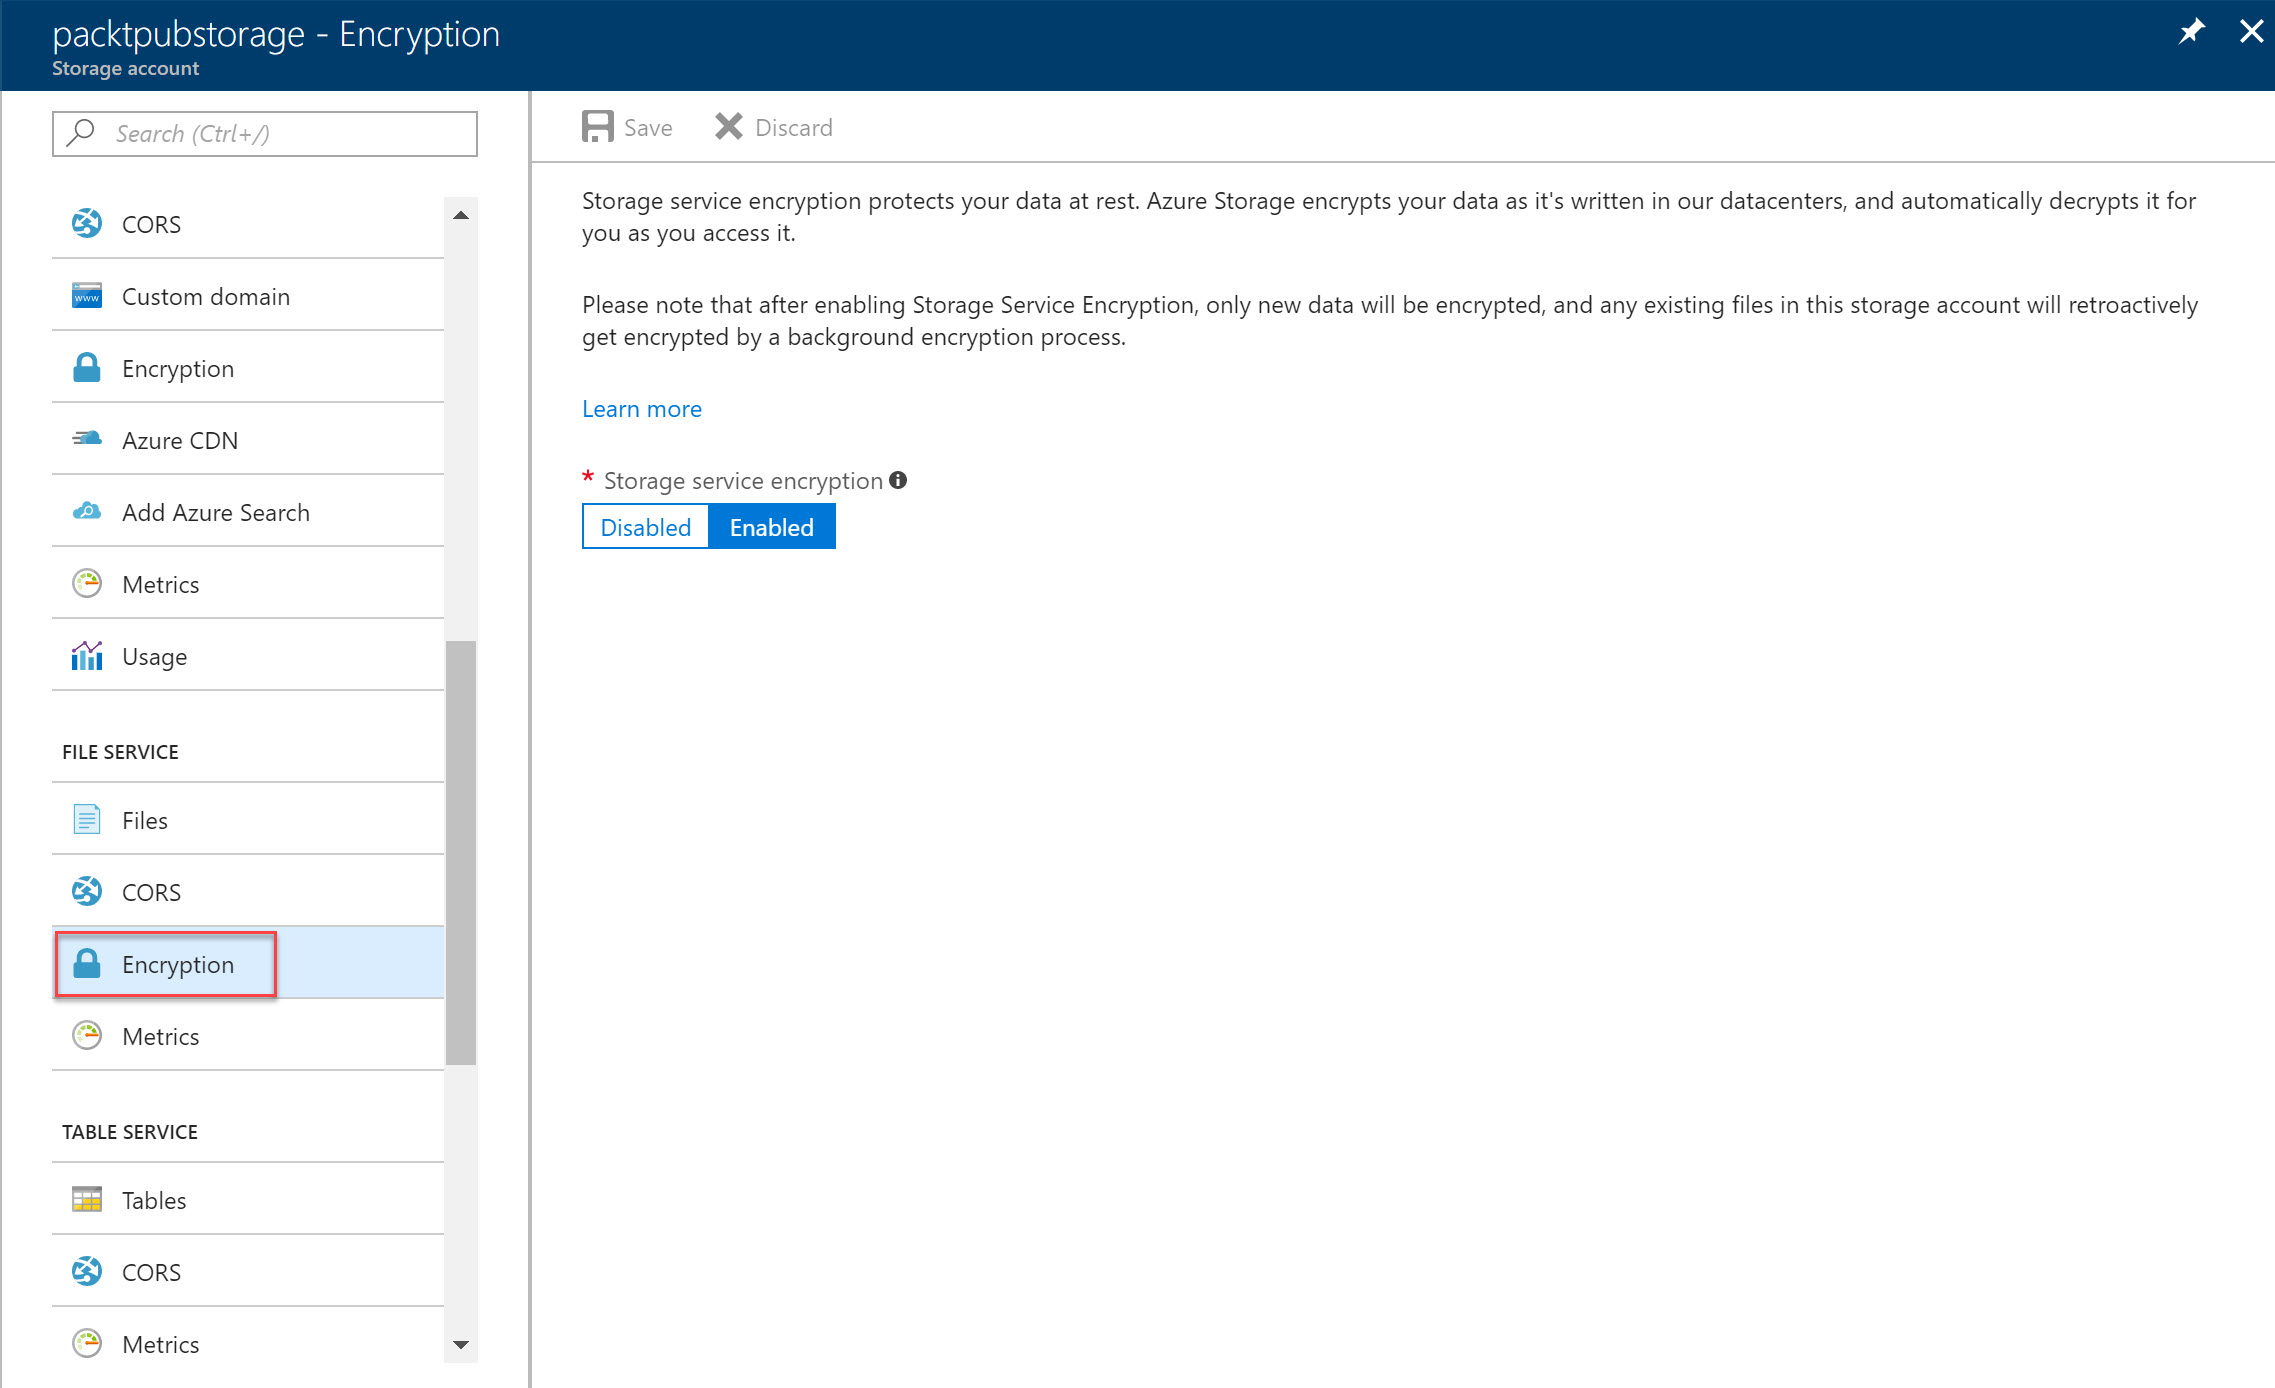Click the menu scrollbar up arrow
This screenshot has height=1388, width=2275.
(461, 215)
